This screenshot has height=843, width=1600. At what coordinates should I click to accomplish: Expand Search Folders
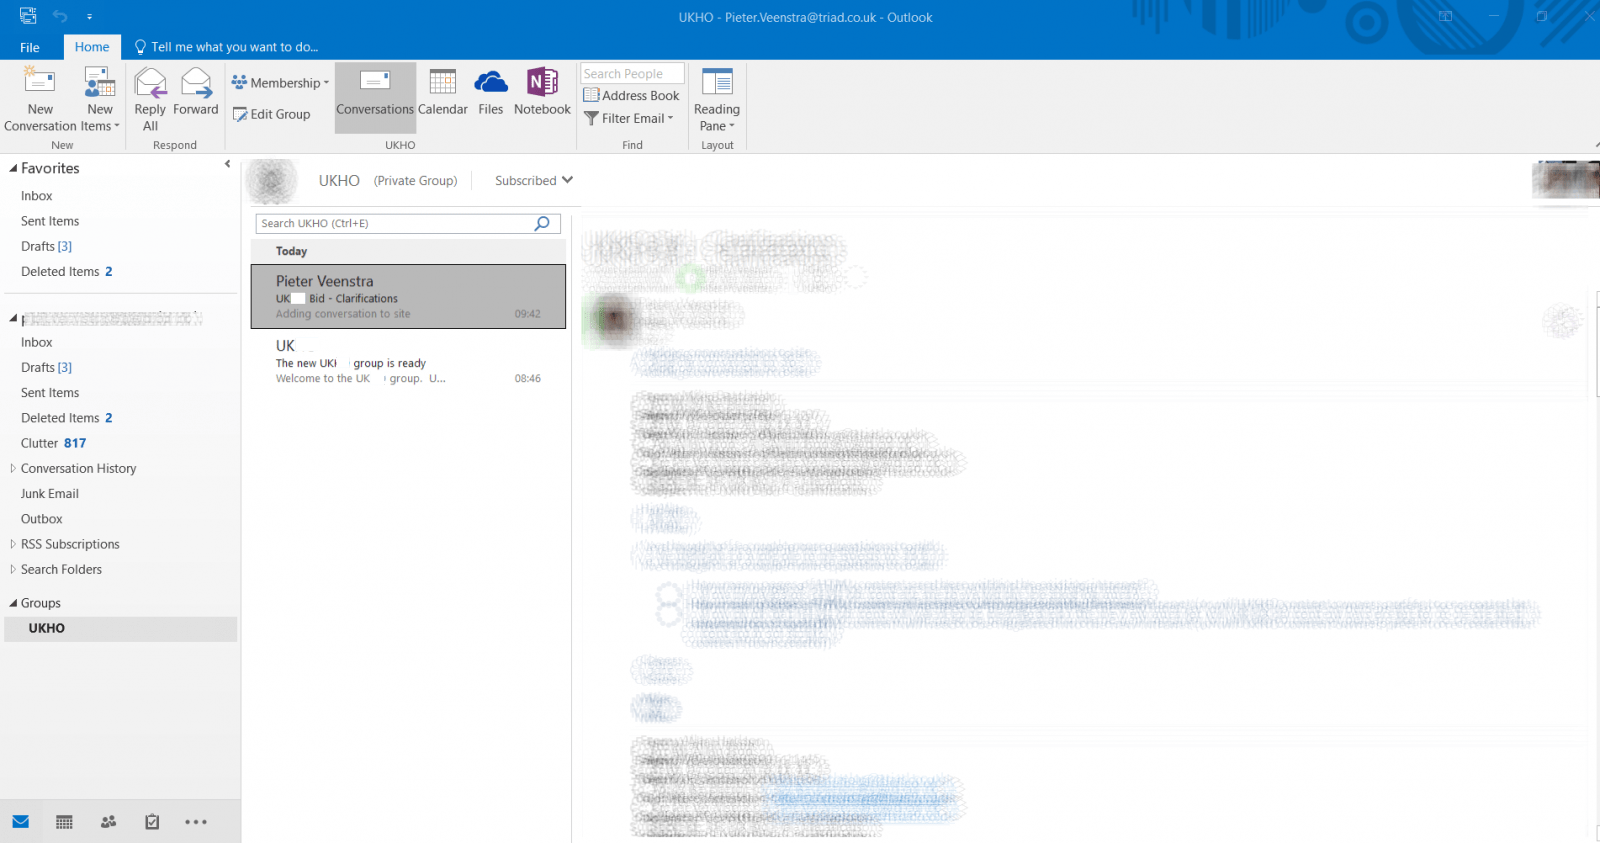click(13, 569)
